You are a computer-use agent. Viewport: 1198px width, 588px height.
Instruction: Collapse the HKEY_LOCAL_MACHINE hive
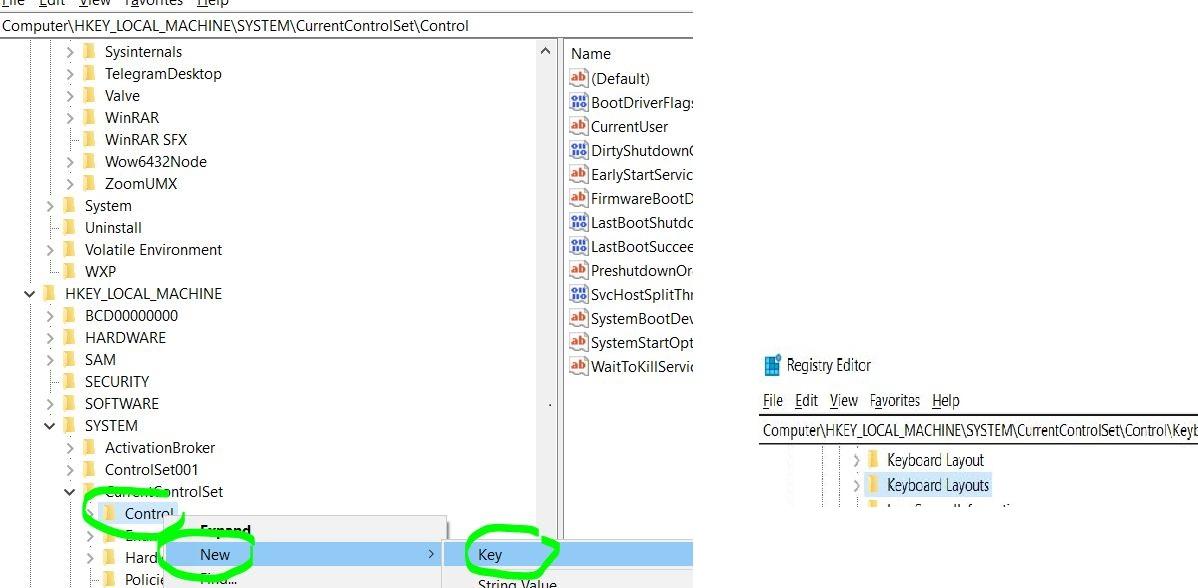pos(30,294)
